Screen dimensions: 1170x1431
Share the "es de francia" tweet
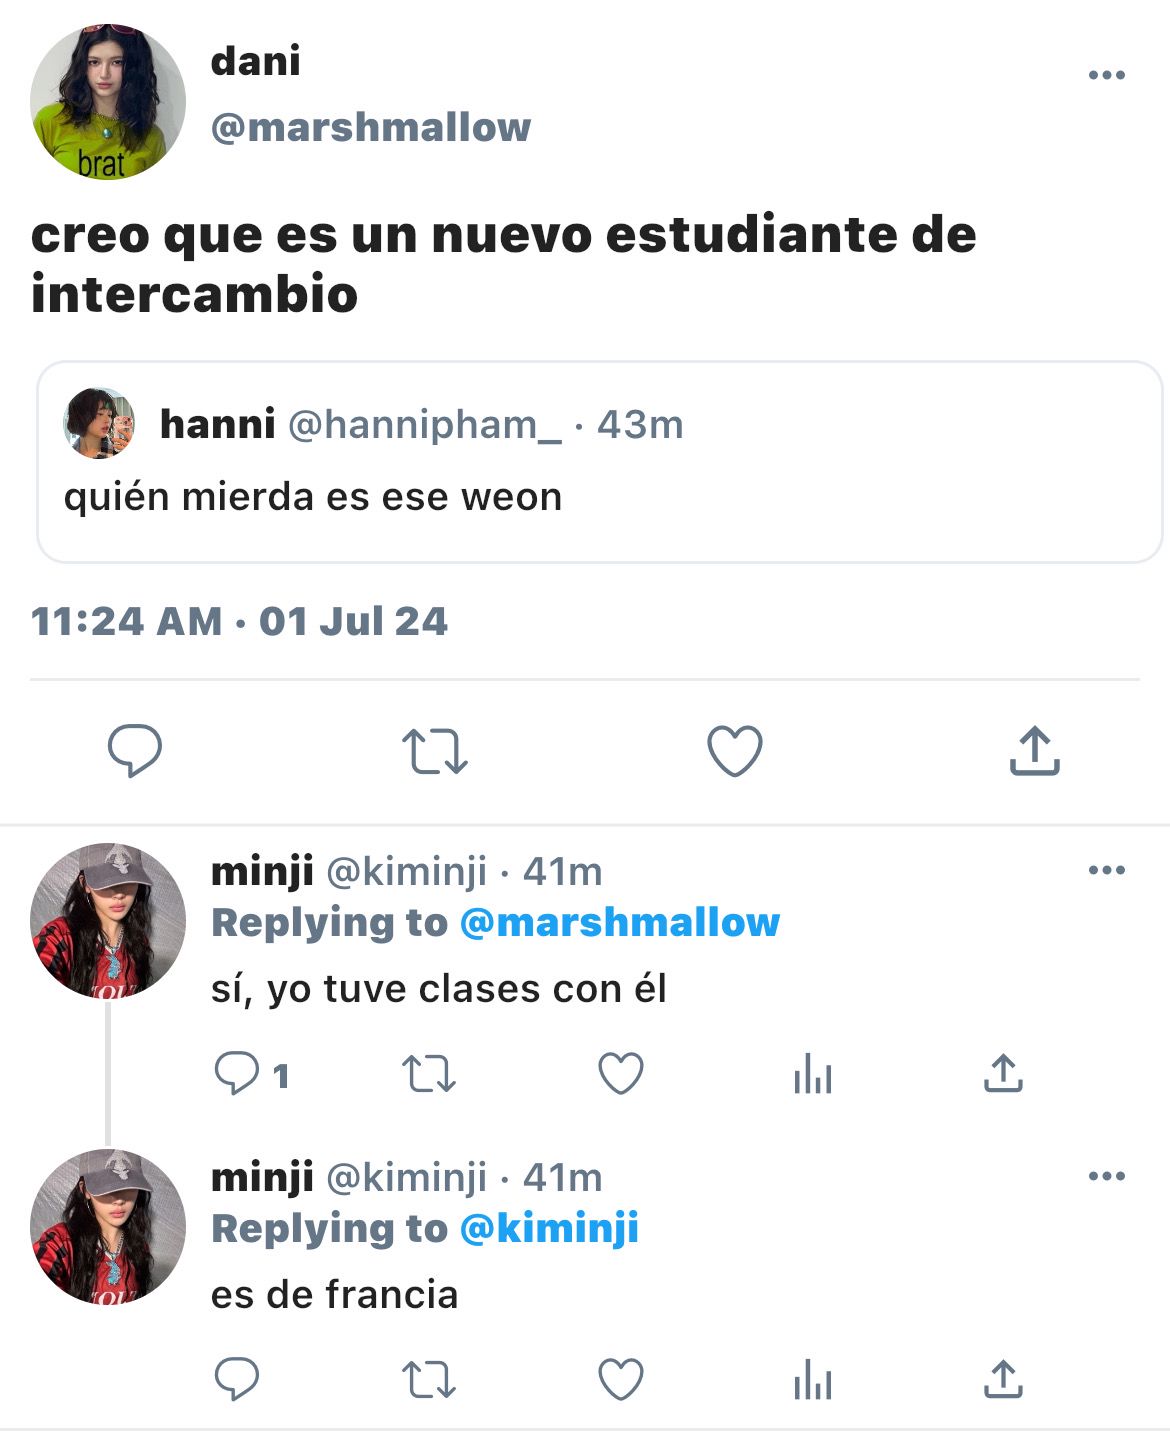coord(1003,1379)
